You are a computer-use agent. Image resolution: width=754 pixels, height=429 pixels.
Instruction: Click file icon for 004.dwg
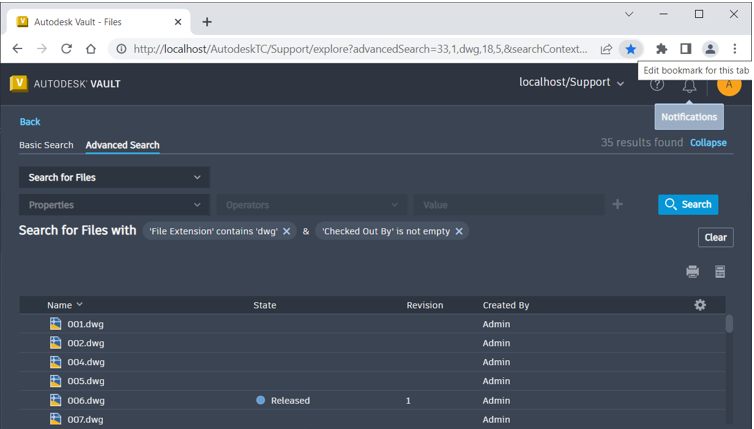[x=56, y=362]
